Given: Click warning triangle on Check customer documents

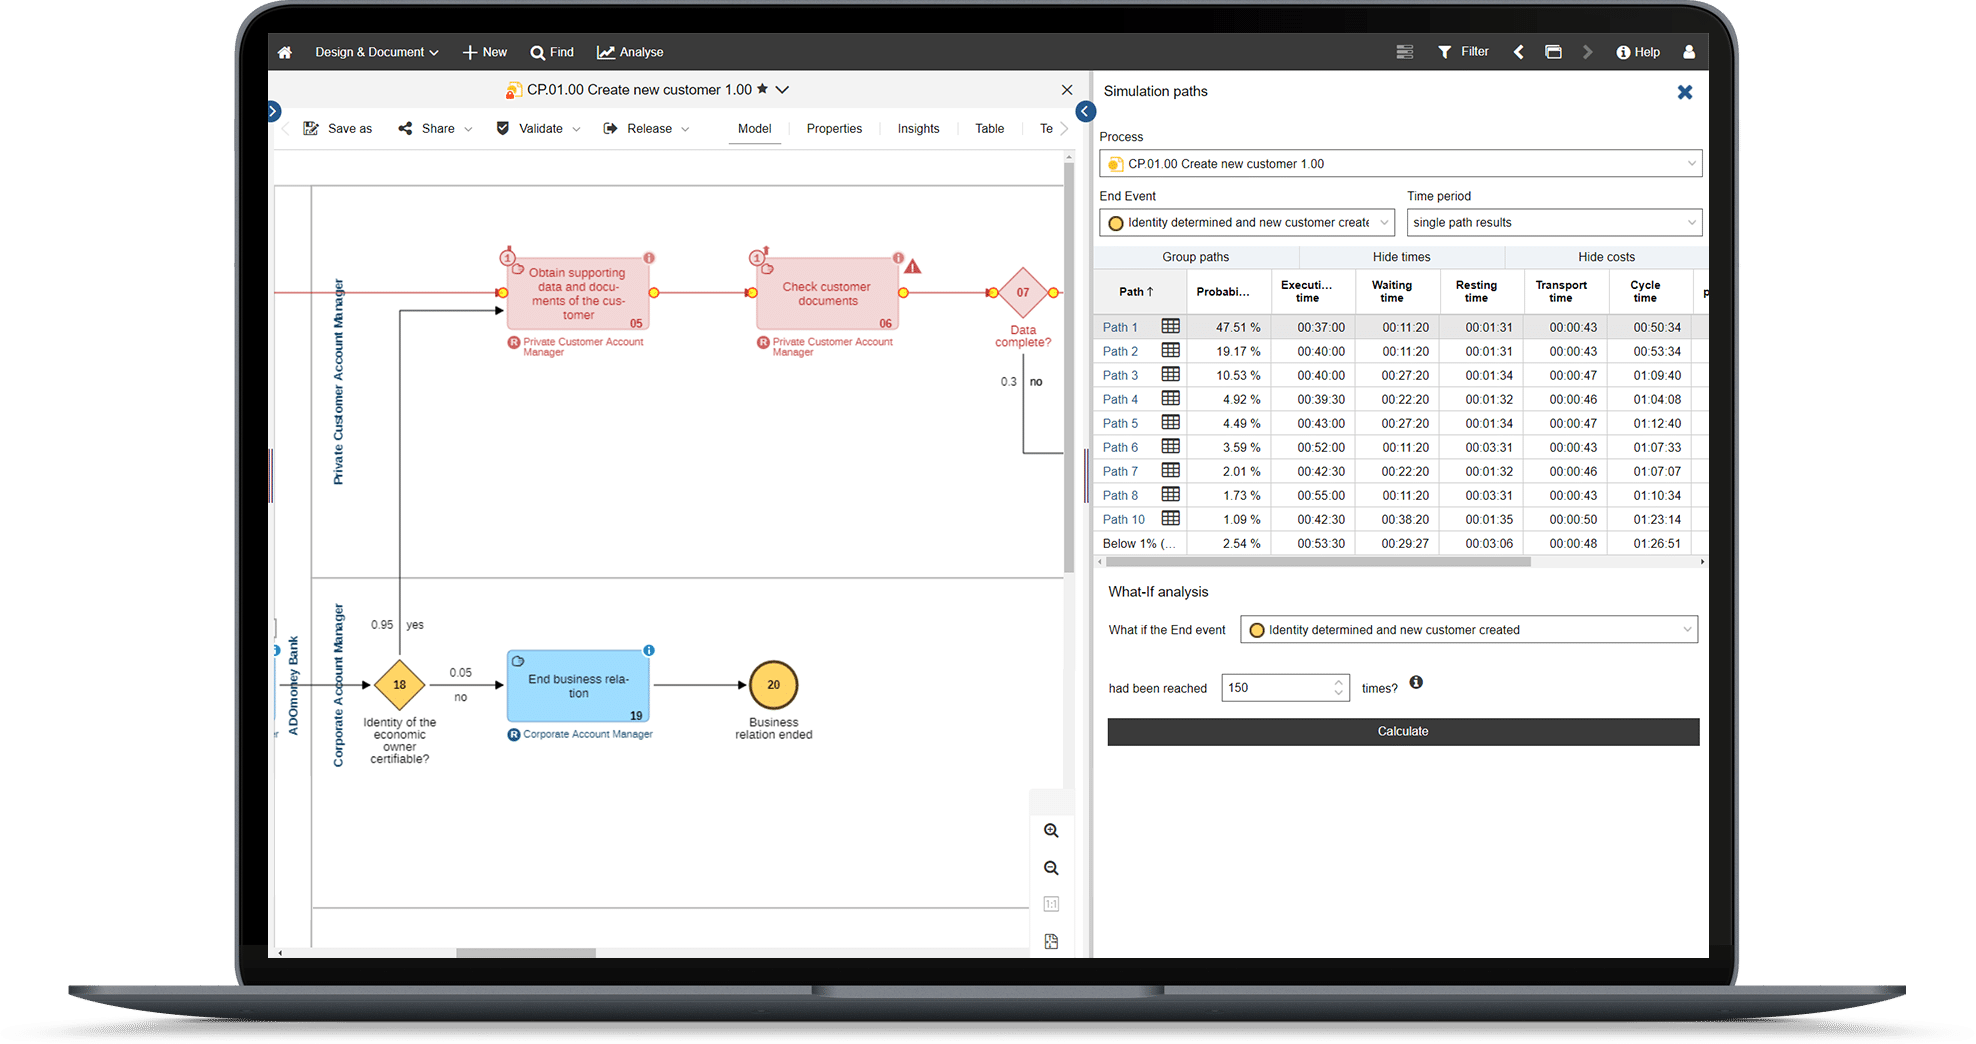Looking at the screenshot, I should pos(913,267).
